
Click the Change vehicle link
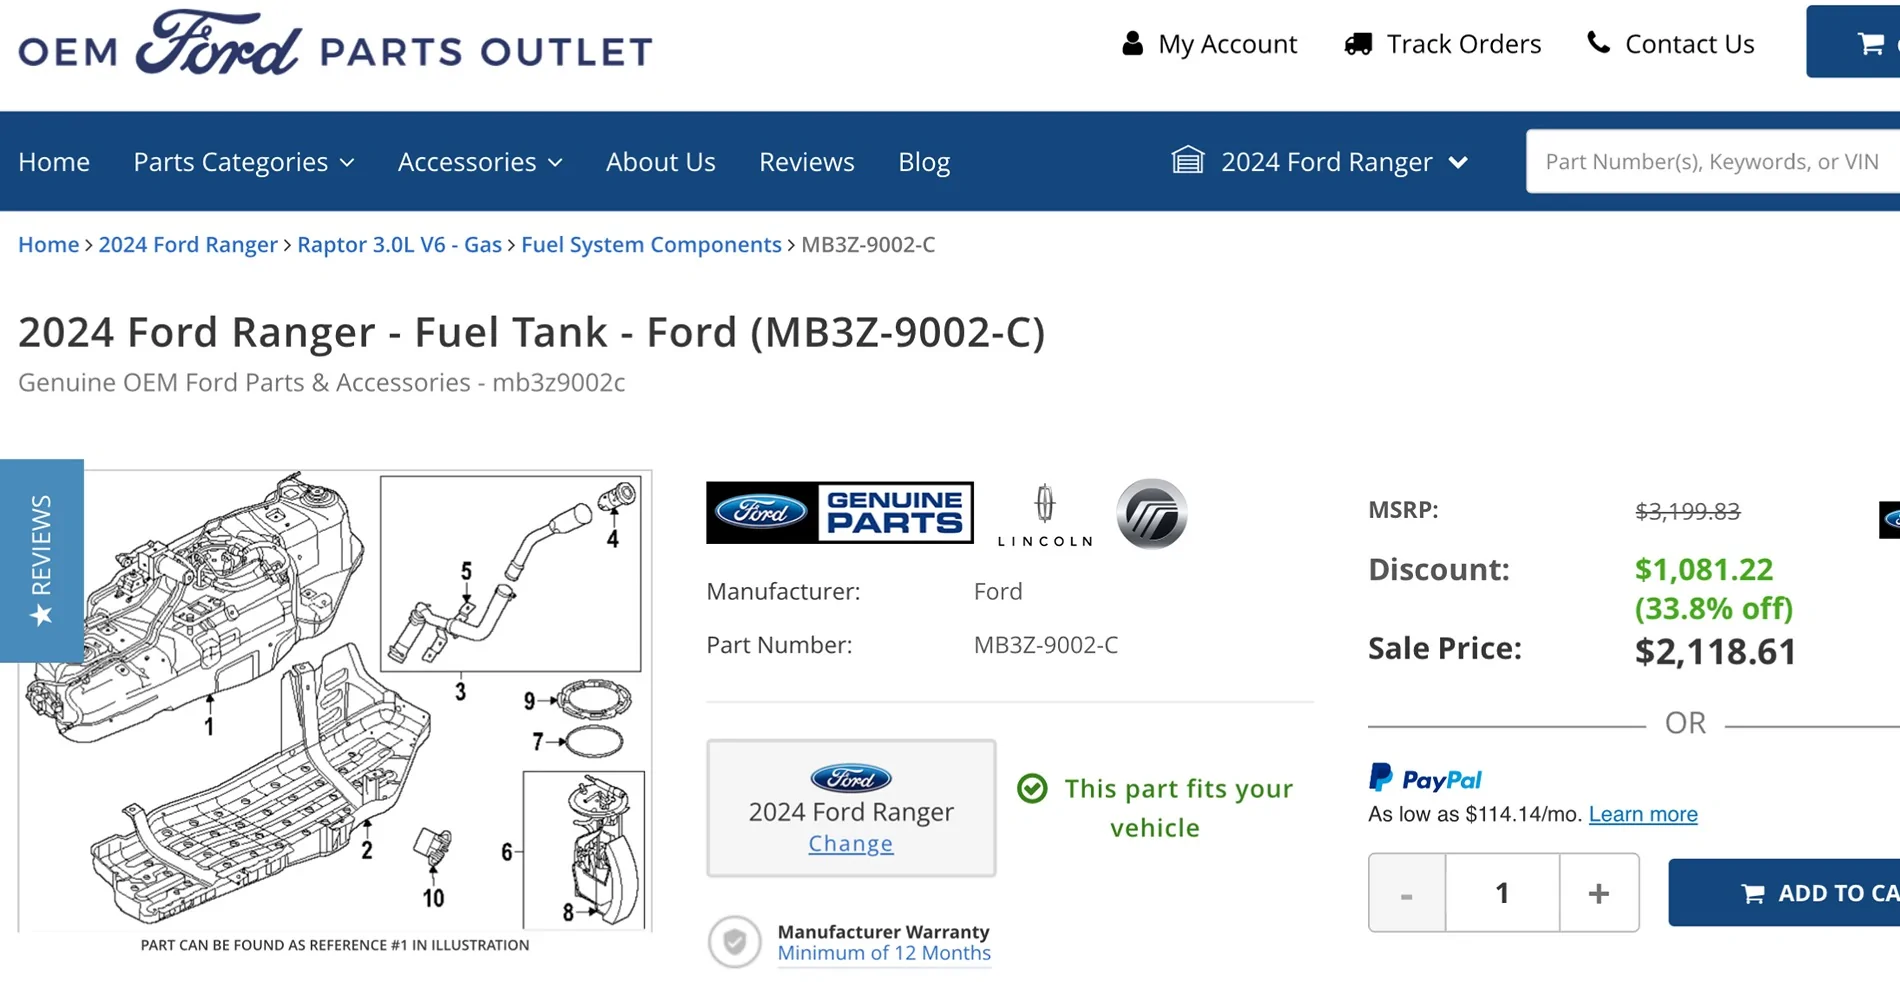[x=850, y=843]
